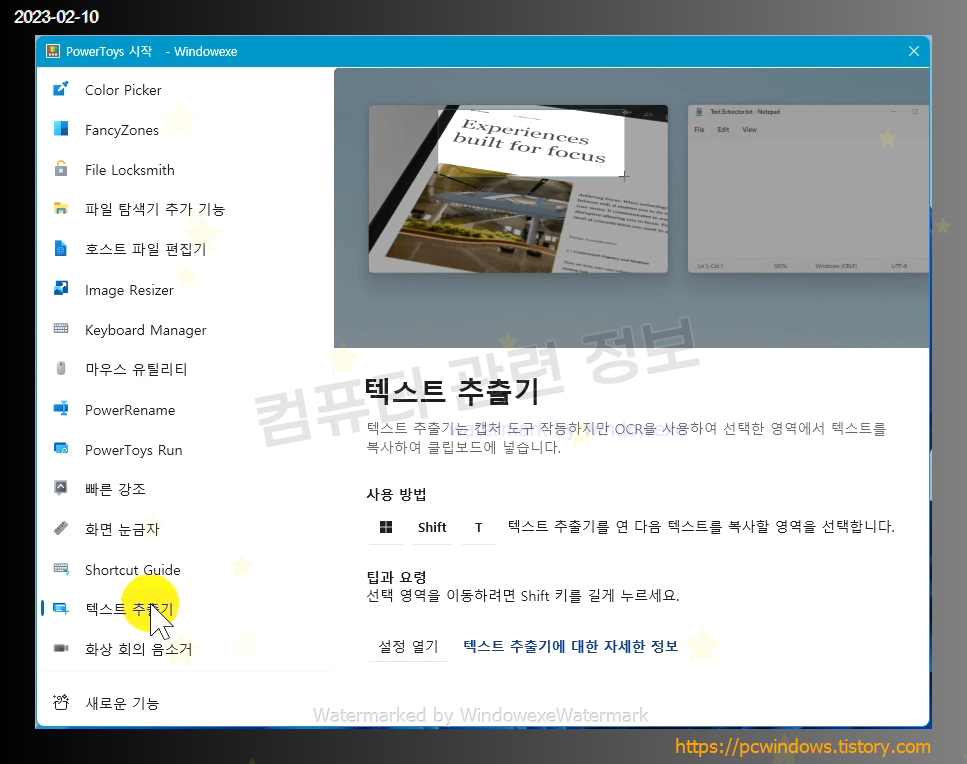Click the text extractor preview image
Viewport: 967px width, 764px height.
click(x=632, y=208)
